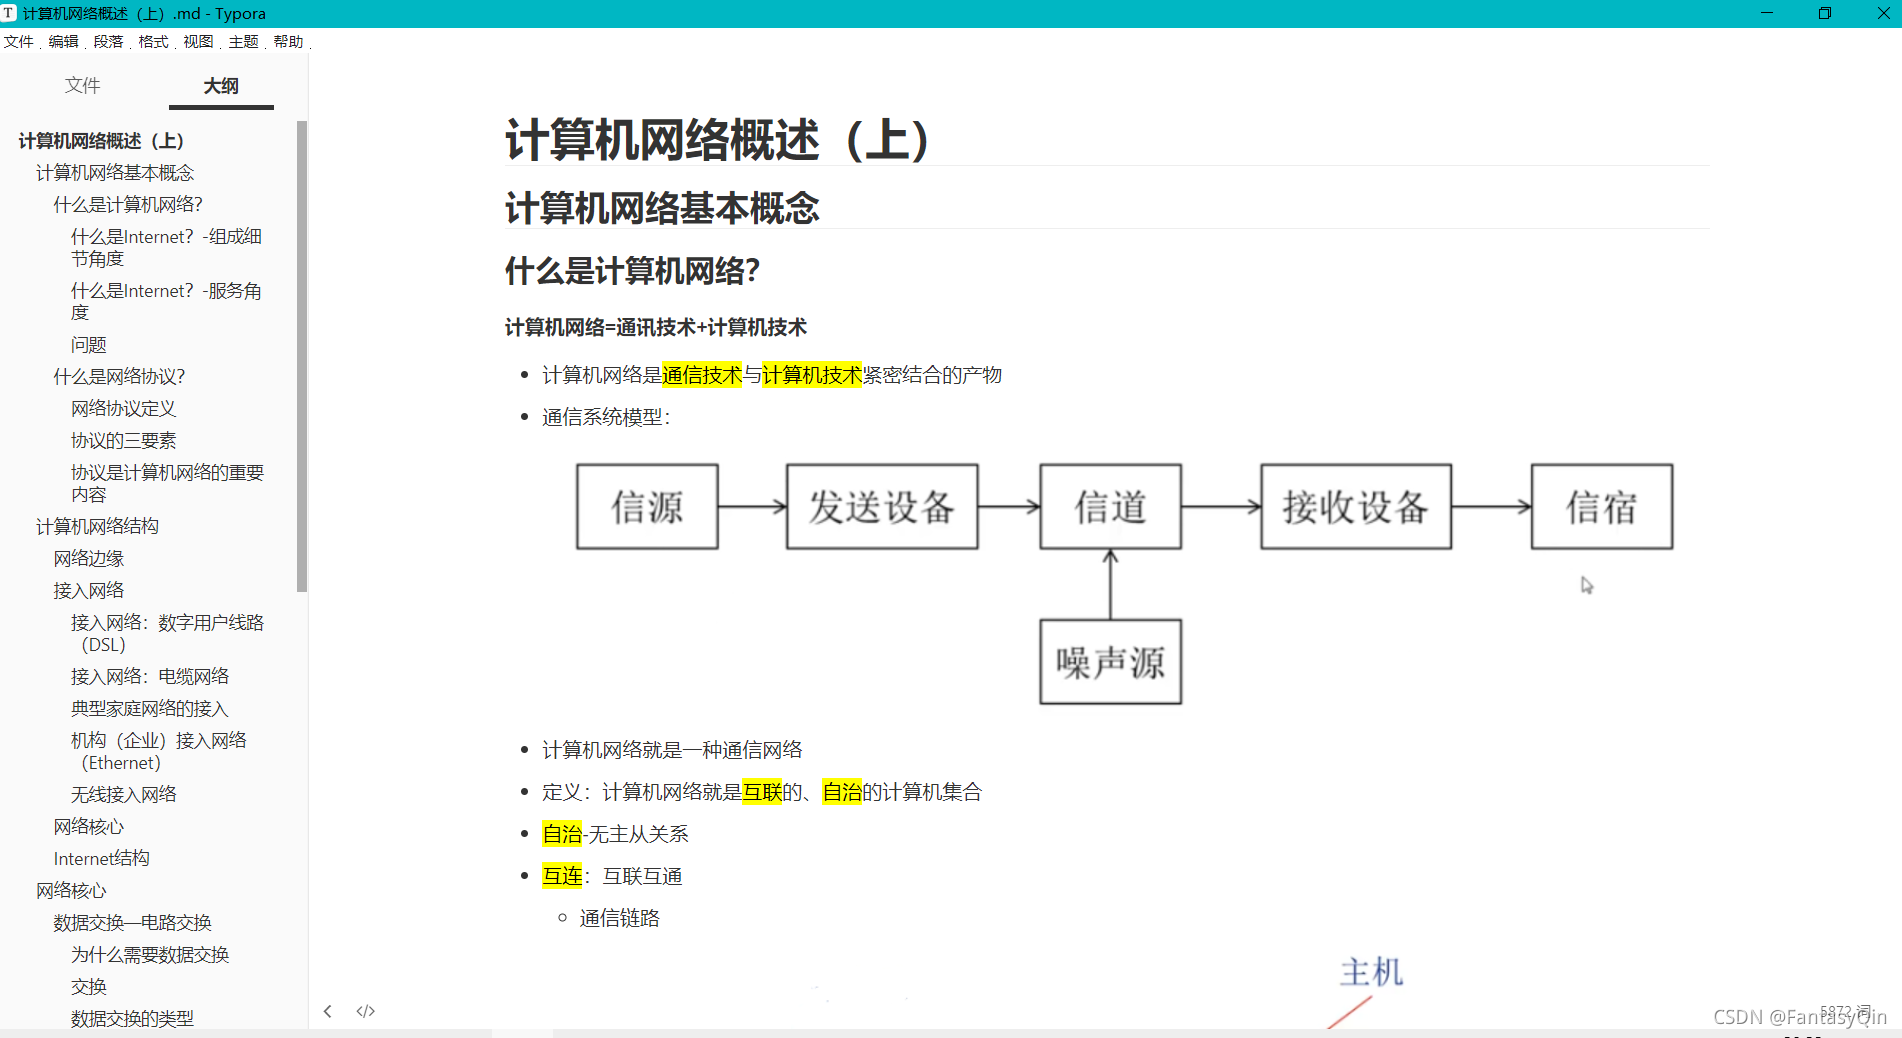Open the 主题 menu
Viewport: 1902px width, 1038px height.
(x=243, y=42)
